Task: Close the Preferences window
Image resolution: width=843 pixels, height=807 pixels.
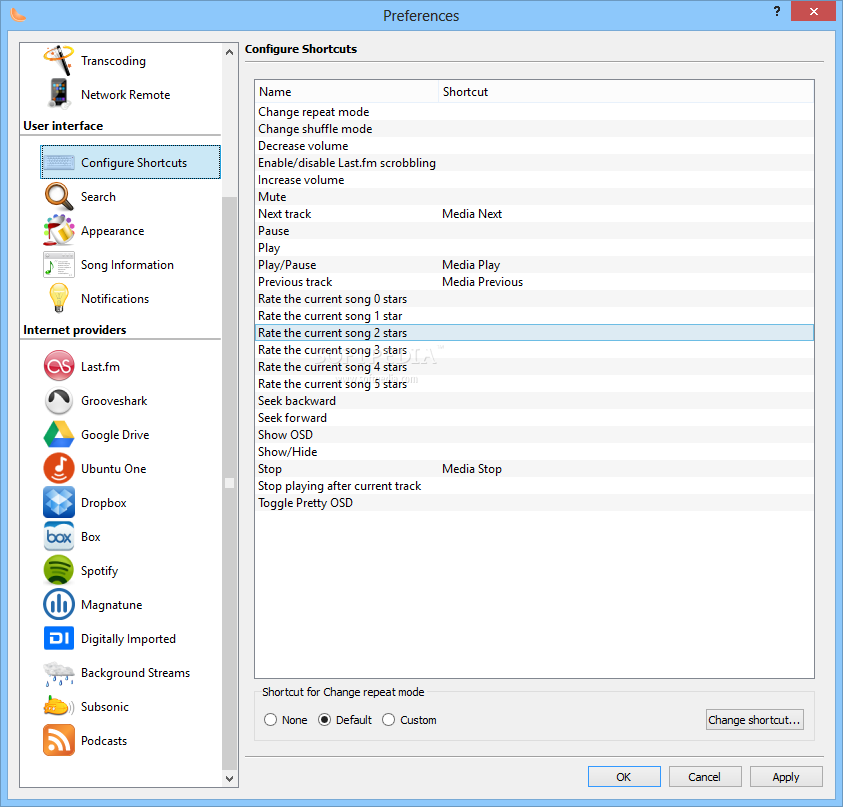Action: (x=813, y=11)
